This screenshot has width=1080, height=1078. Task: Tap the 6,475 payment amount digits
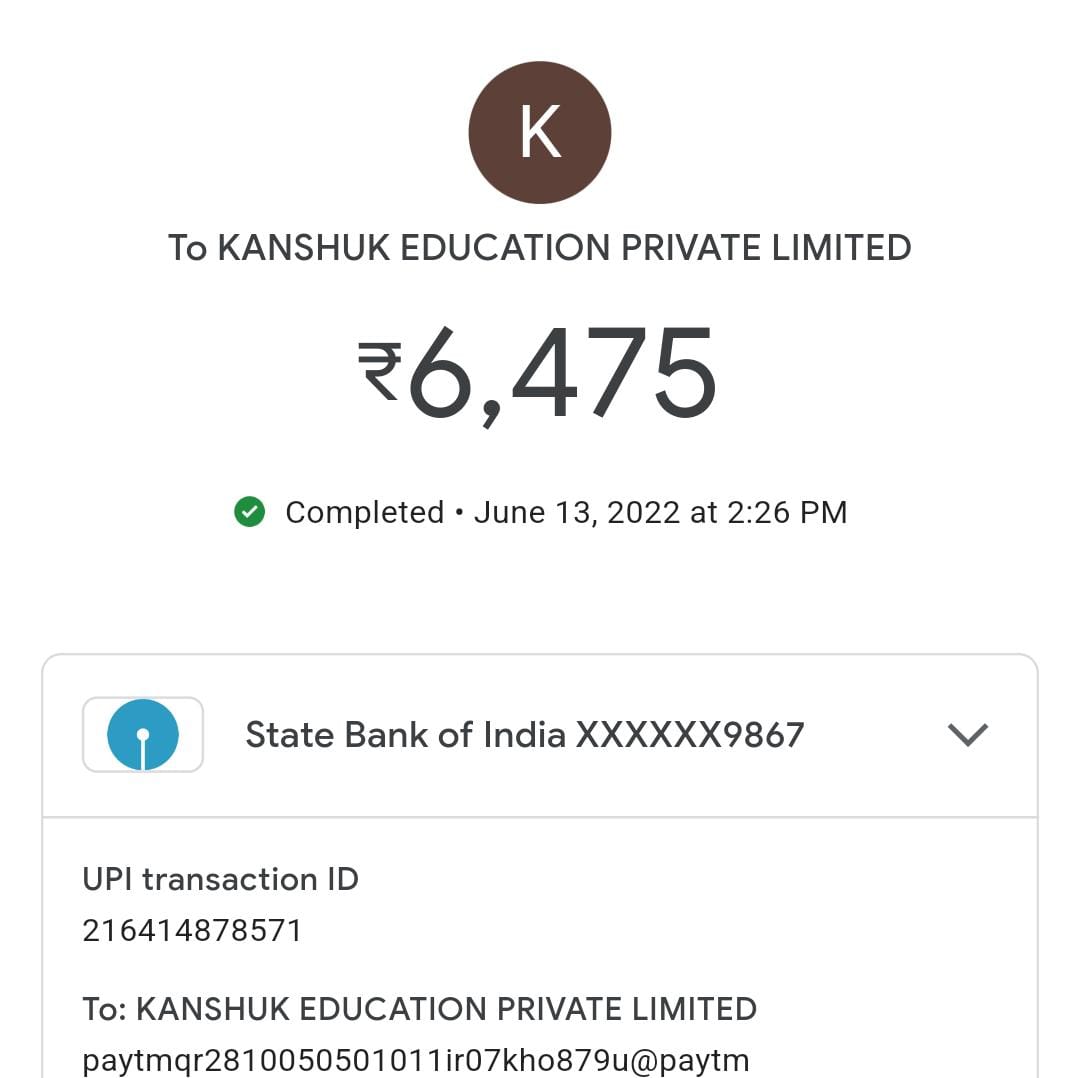pos(562,375)
